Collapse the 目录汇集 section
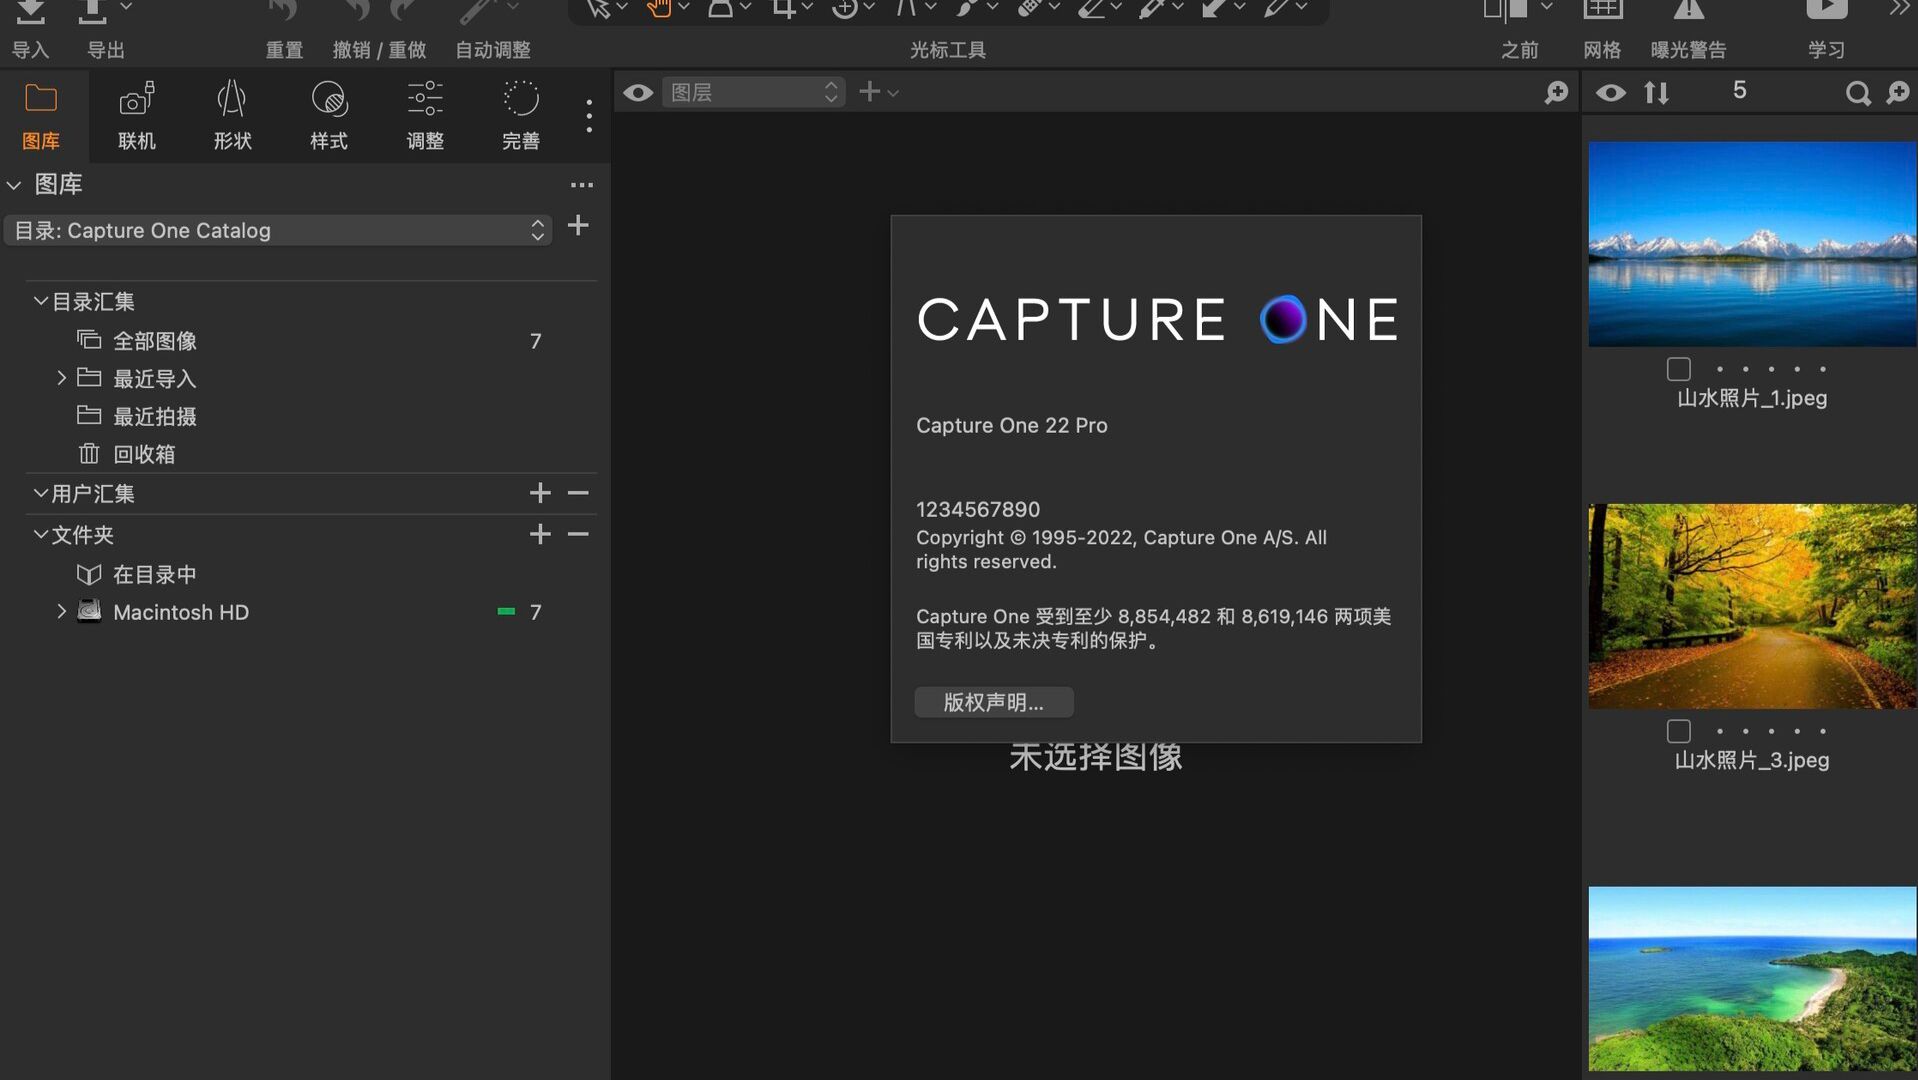 point(41,300)
